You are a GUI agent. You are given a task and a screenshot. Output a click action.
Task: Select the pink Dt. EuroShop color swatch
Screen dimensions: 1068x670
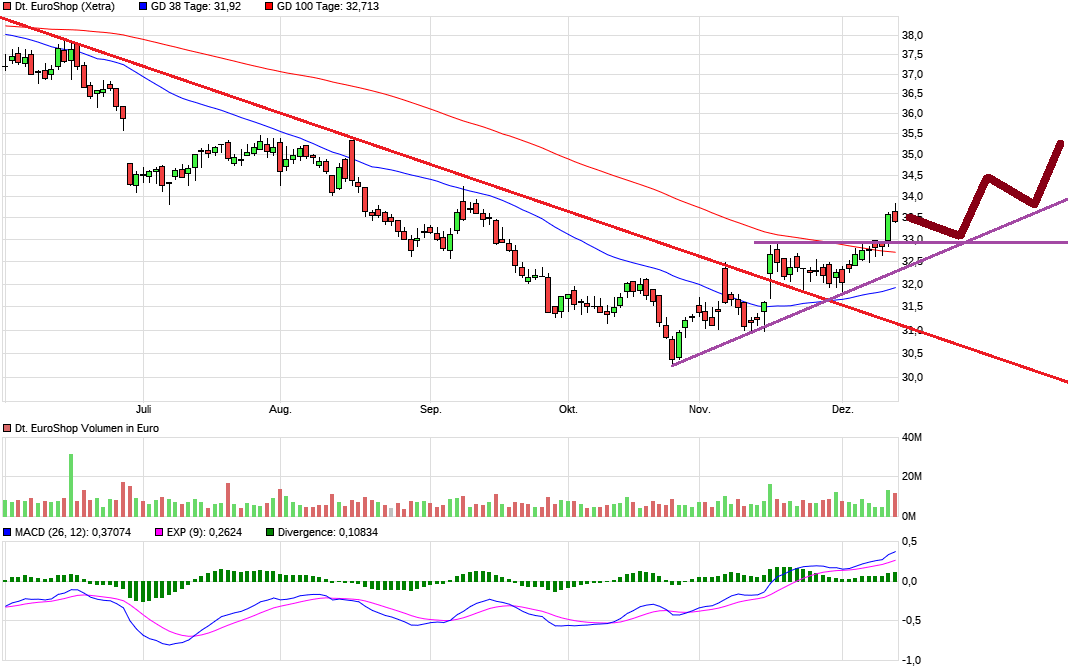[8, 7]
